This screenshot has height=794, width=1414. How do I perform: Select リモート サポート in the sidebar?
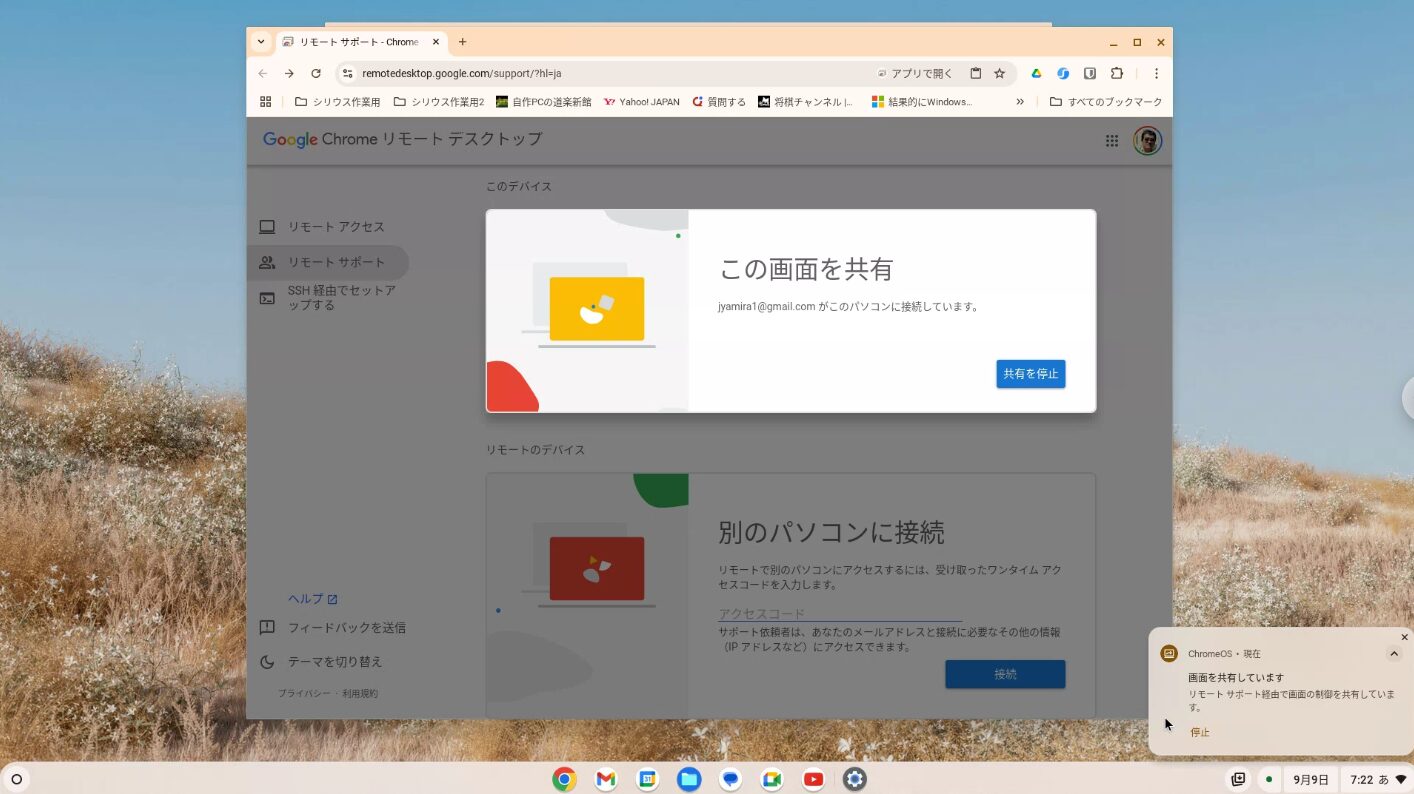click(x=328, y=262)
